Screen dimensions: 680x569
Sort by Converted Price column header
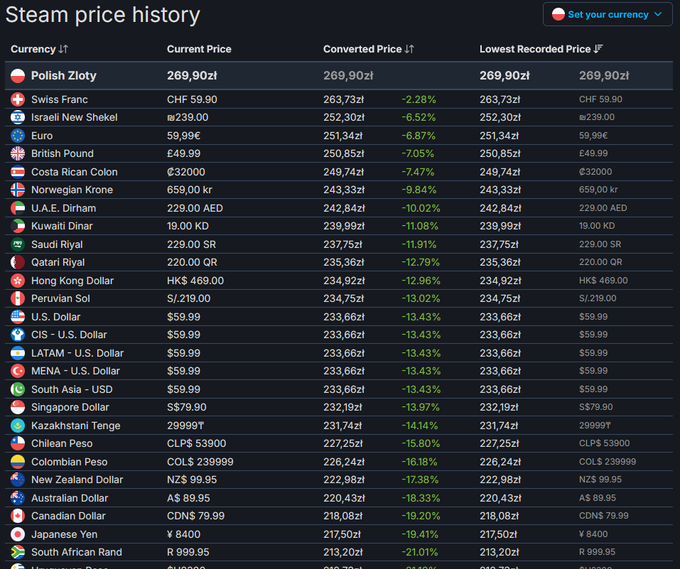(x=368, y=49)
